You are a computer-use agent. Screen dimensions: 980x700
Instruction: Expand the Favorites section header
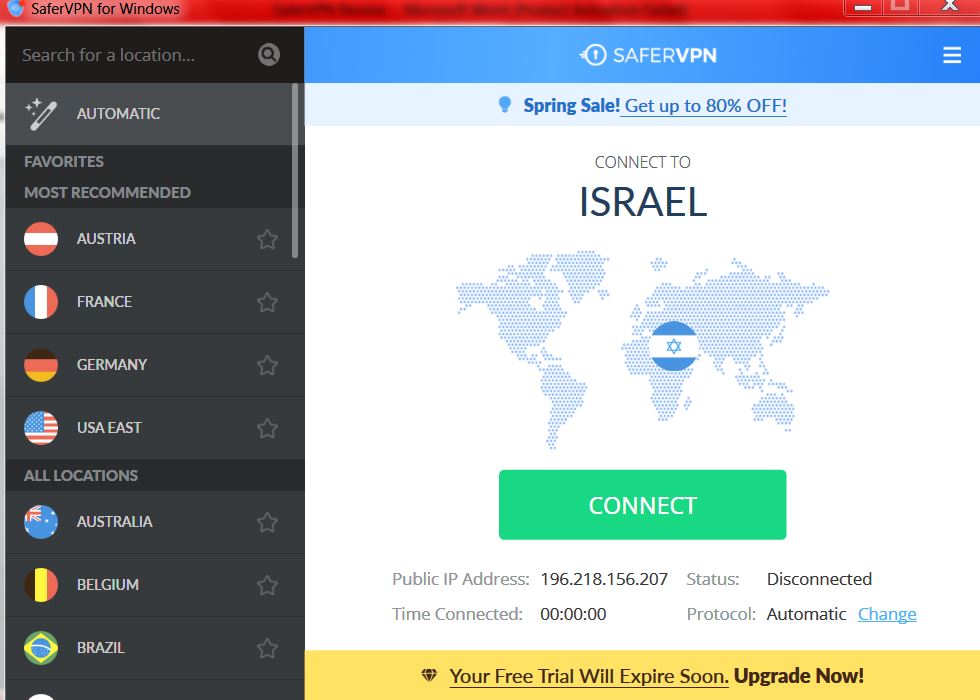click(x=64, y=162)
